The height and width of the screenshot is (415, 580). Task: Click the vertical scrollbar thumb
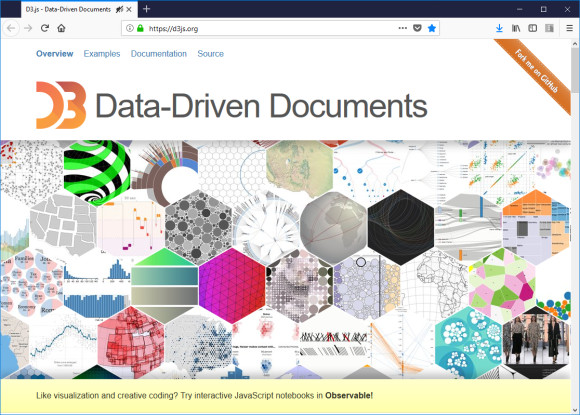575,70
